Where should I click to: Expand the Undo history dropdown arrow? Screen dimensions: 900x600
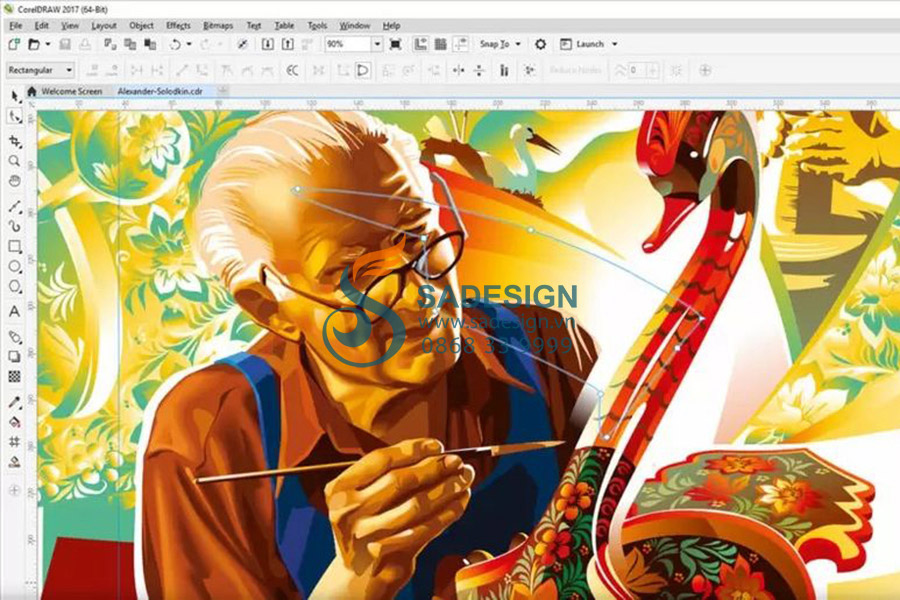tap(189, 44)
